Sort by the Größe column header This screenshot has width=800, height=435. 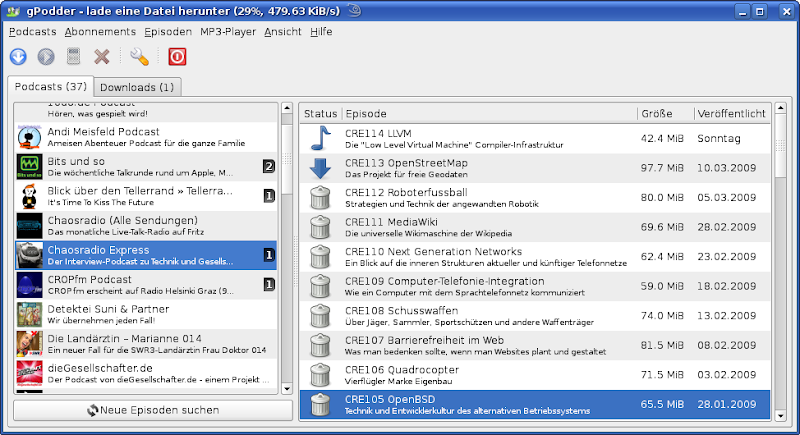point(666,114)
